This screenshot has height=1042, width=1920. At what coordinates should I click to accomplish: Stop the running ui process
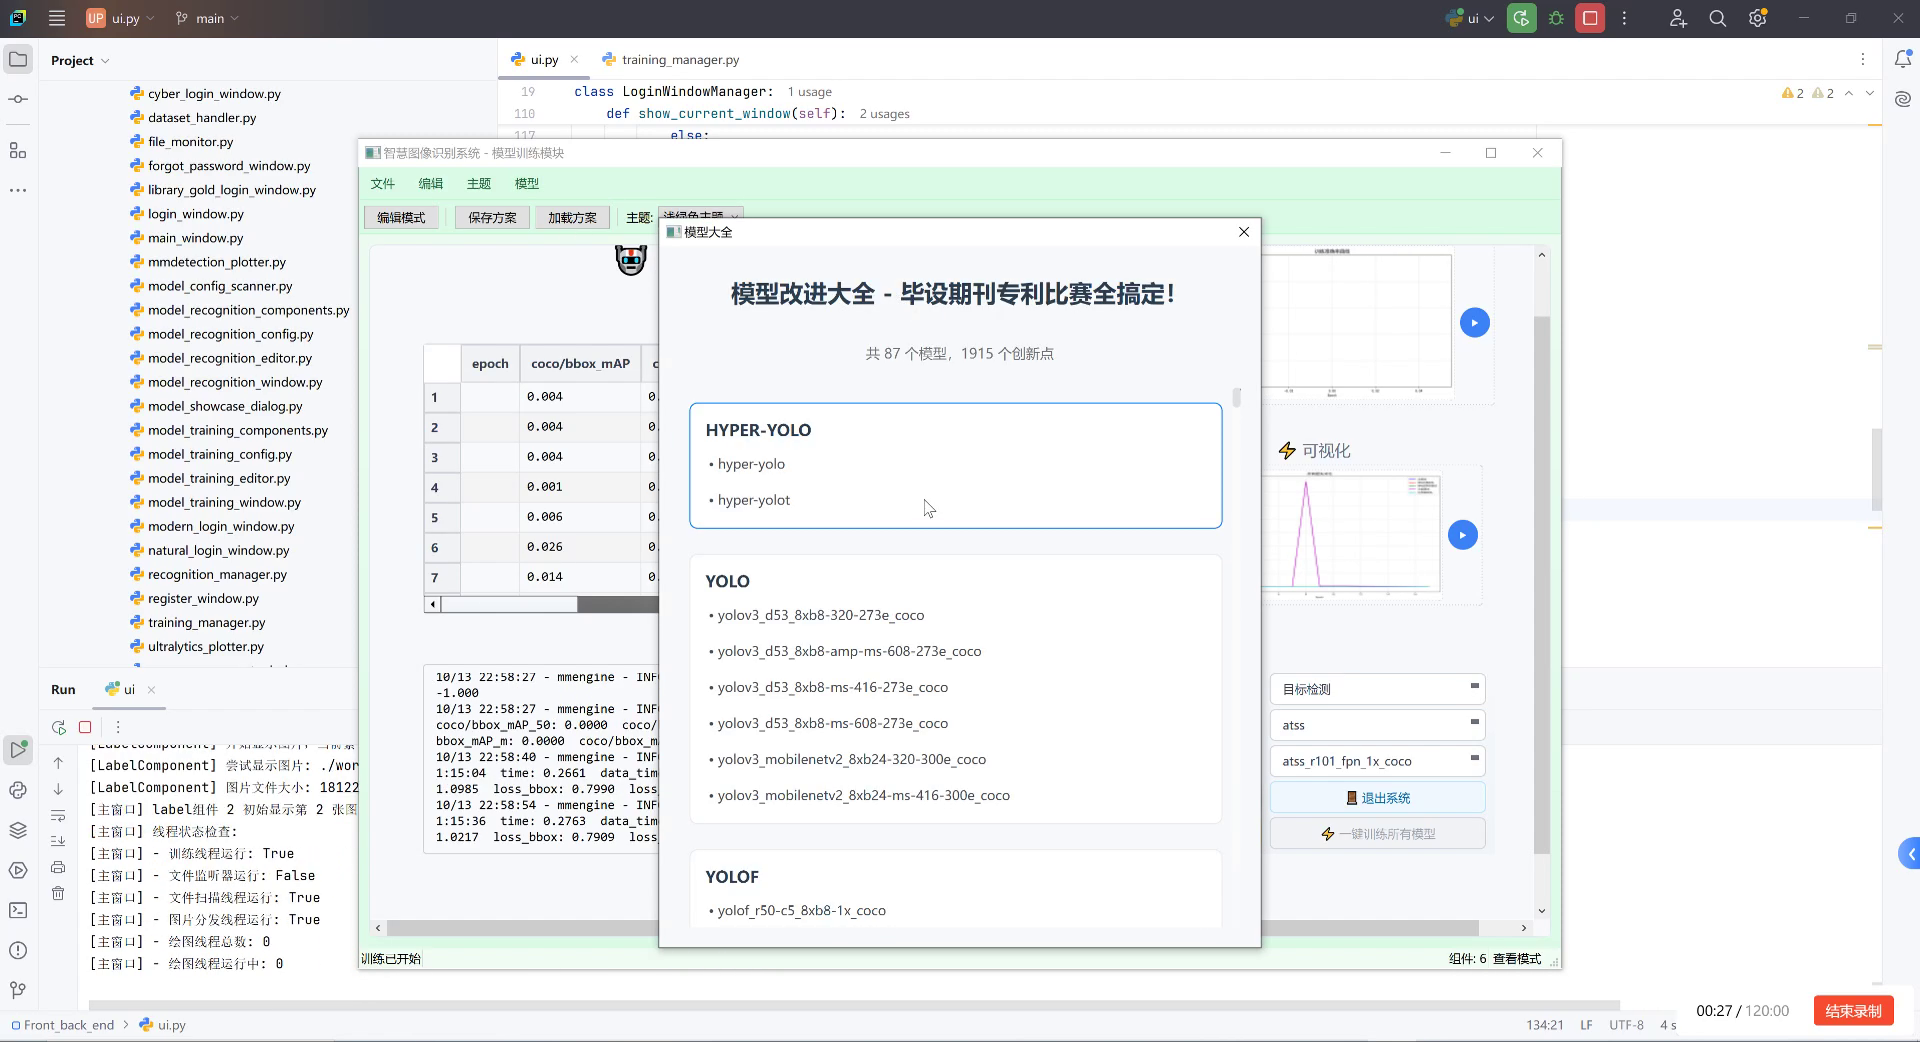[1590, 18]
